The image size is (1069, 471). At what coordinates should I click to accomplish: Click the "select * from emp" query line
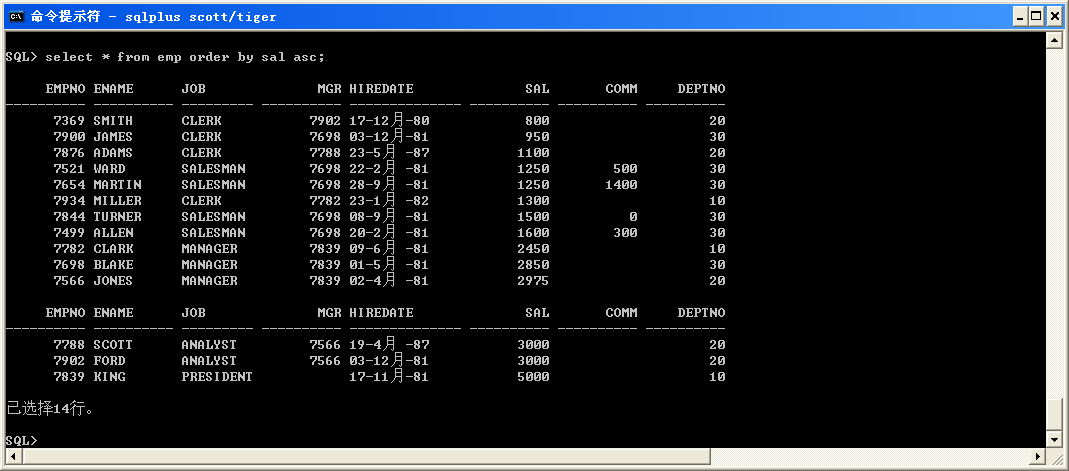185,57
